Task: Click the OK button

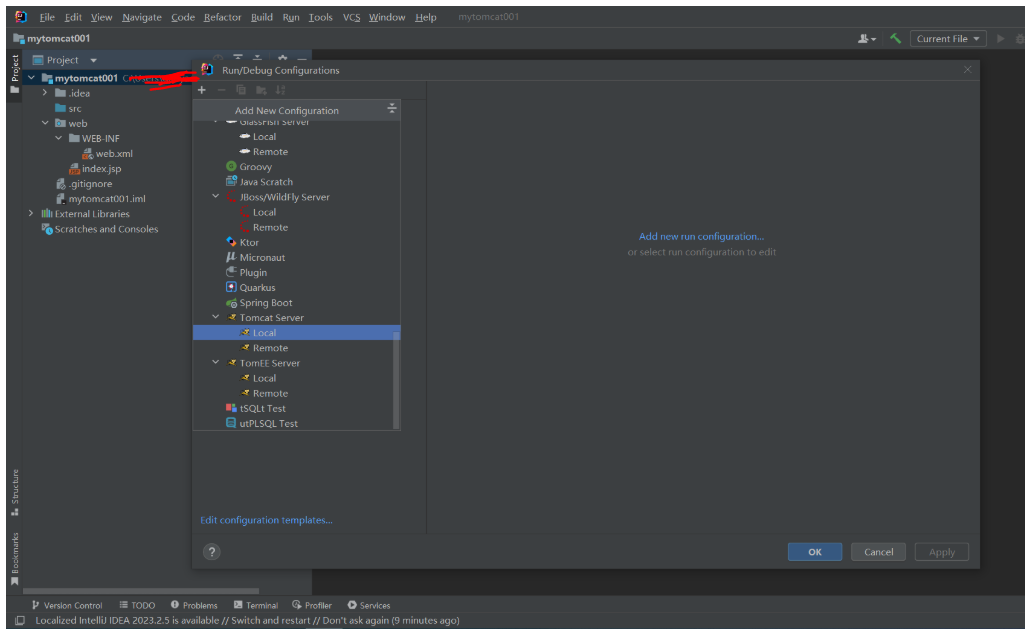Action: coord(815,552)
